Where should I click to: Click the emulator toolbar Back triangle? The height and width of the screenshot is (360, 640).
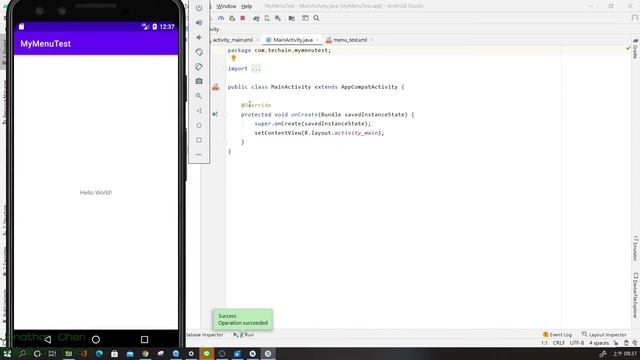coord(199,111)
